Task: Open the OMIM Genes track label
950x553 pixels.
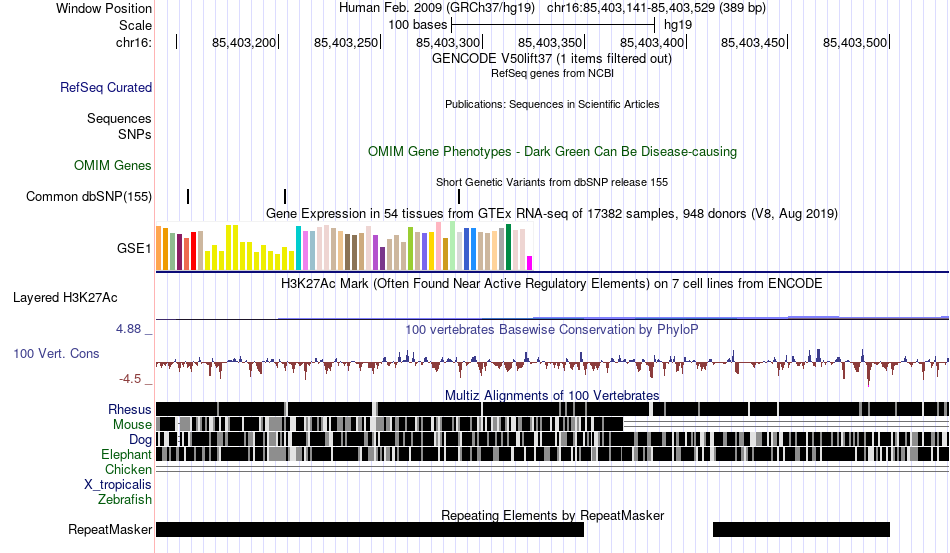Action: (x=113, y=165)
